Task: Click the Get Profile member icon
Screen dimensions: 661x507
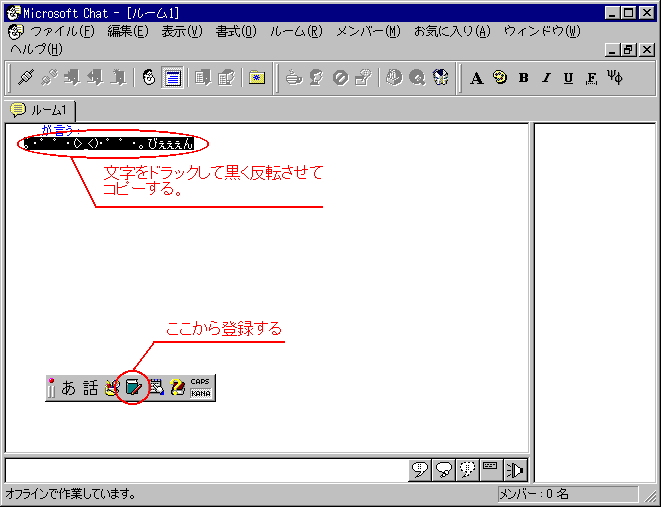Action: tap(317, 78)
